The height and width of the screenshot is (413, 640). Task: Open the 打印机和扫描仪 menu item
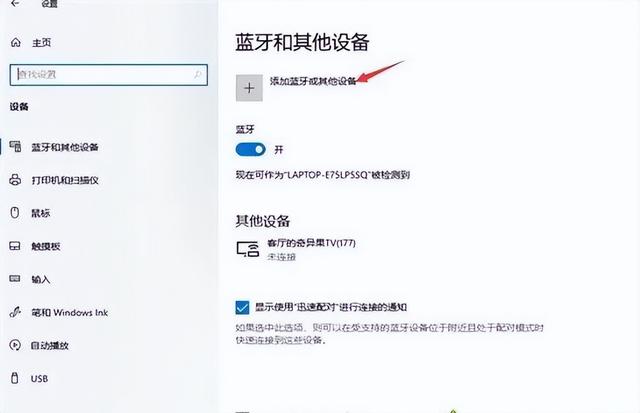click(55, 180)
